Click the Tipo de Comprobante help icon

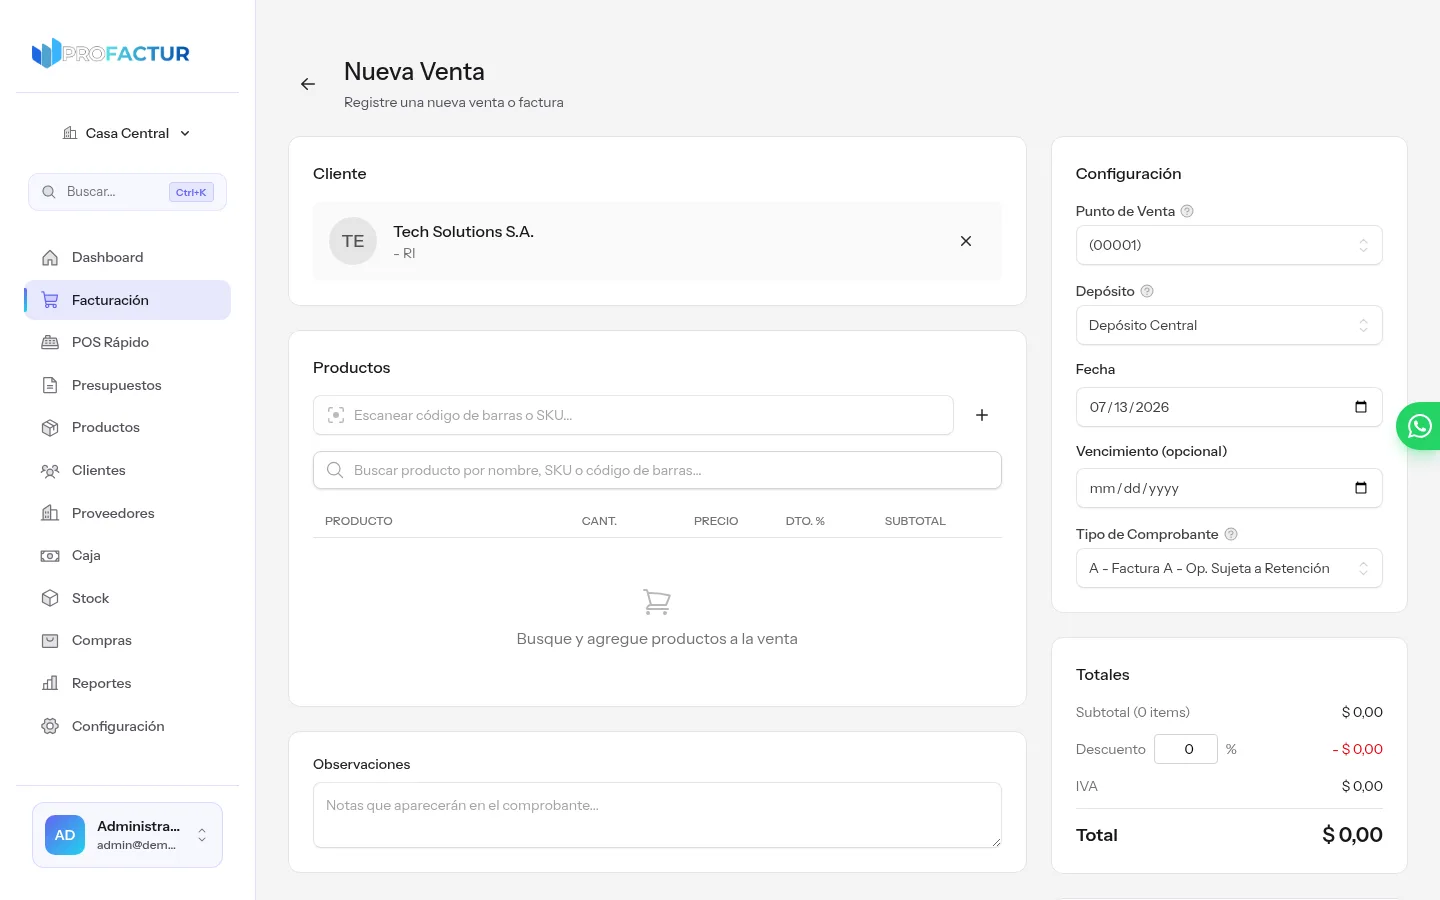(1231, 534)
